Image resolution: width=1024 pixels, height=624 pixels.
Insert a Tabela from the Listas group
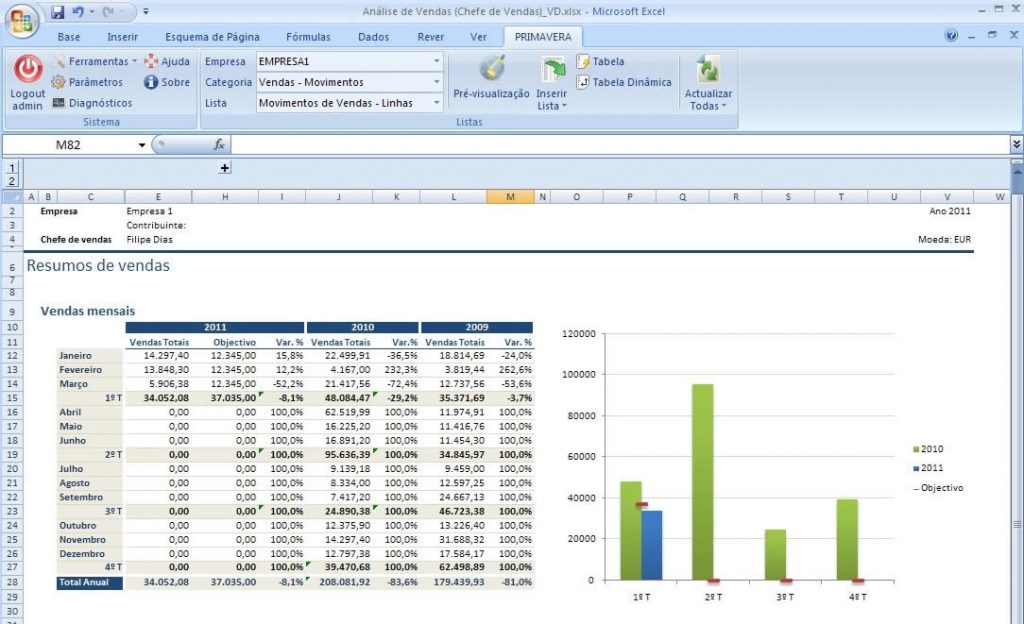[601, 61]
